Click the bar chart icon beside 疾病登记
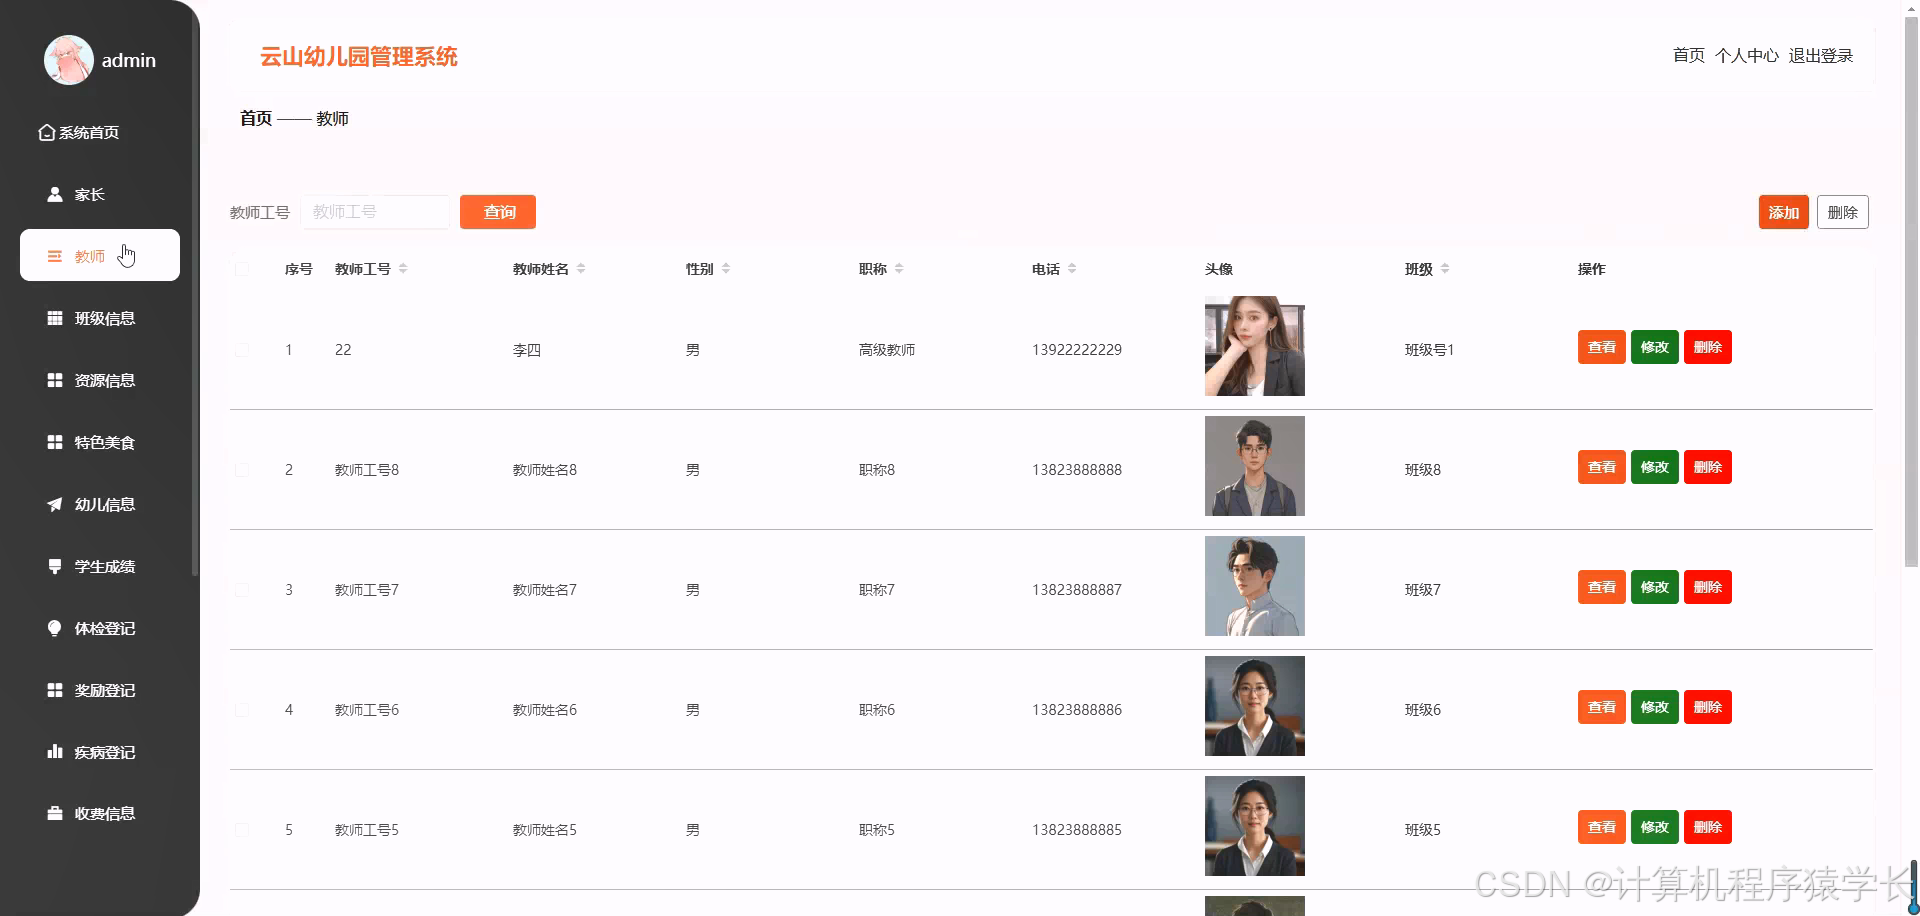The height and width of the screenshot is (916, 1920). coord(55,752)
